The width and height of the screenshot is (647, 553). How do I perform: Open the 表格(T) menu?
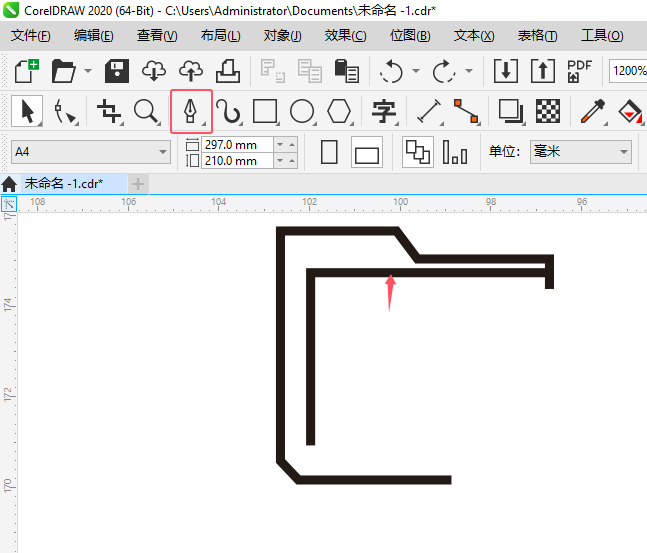[x=537, y=36]
